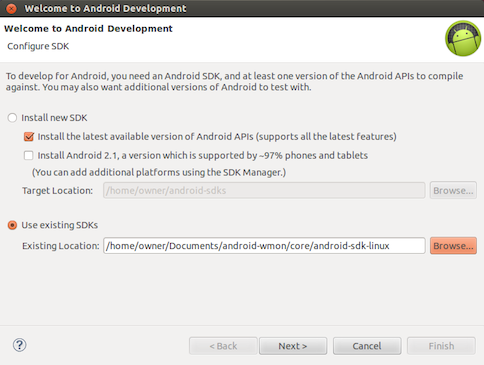Select the Install new SDK radio button
This screenshot has height=365, width=484.
12,118
